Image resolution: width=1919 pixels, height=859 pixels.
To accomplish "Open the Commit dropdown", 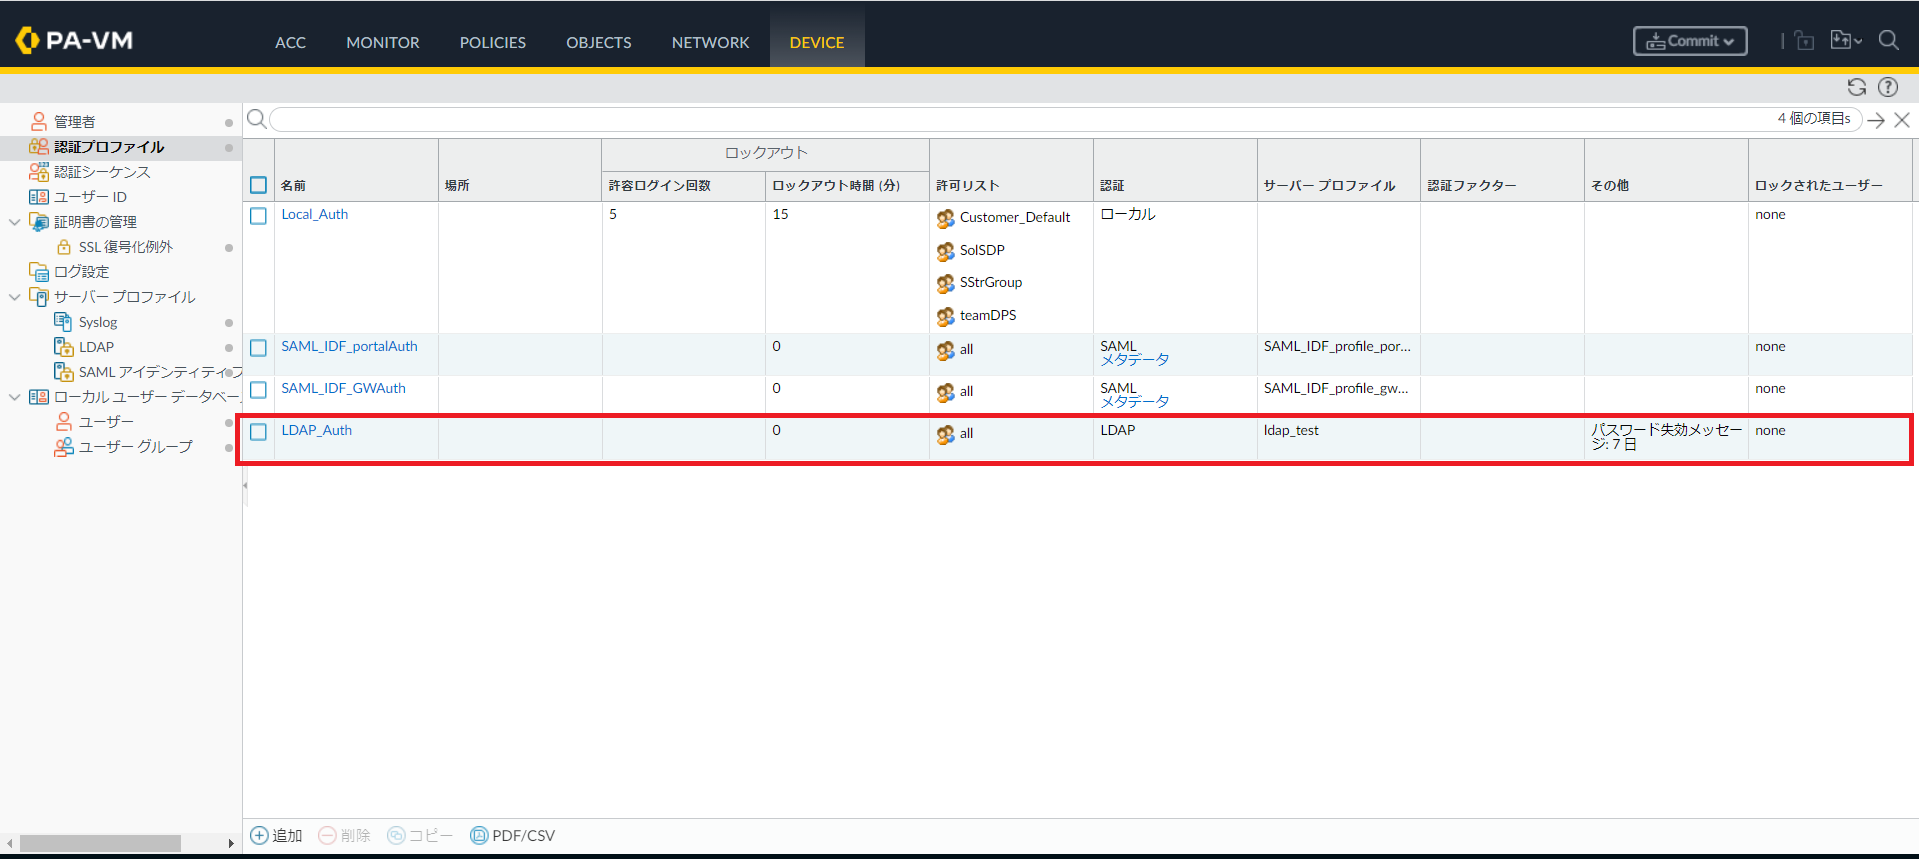I will pyautogui.click(x=1690, y=41).
